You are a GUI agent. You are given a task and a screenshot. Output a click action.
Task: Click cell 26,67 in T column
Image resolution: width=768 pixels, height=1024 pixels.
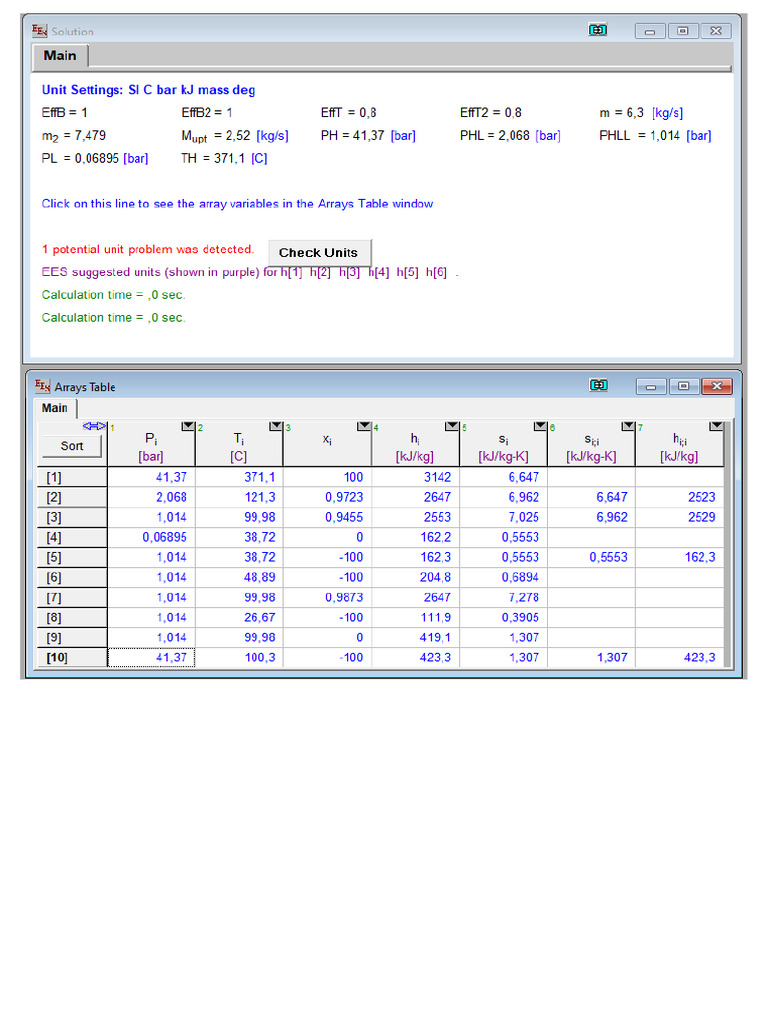pos(239,618)
